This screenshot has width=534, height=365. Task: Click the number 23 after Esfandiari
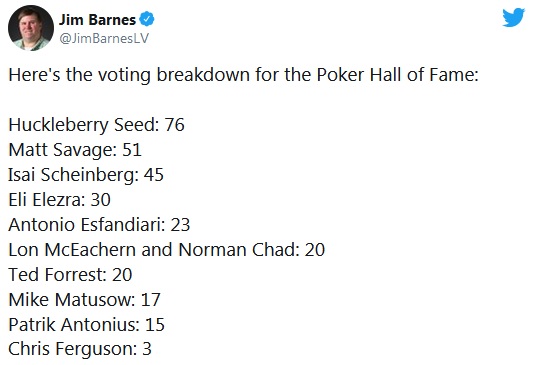(180, 225)
